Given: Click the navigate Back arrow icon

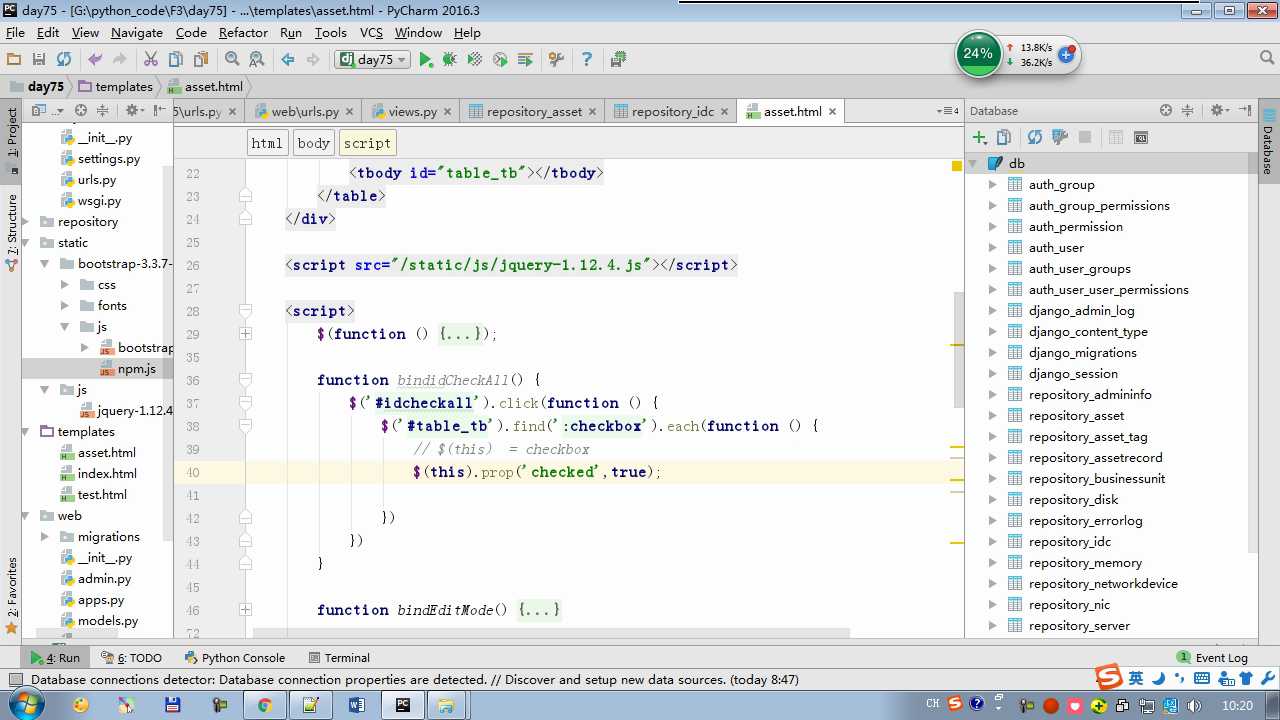Looking at the screenshot, I should coord(288,60).
